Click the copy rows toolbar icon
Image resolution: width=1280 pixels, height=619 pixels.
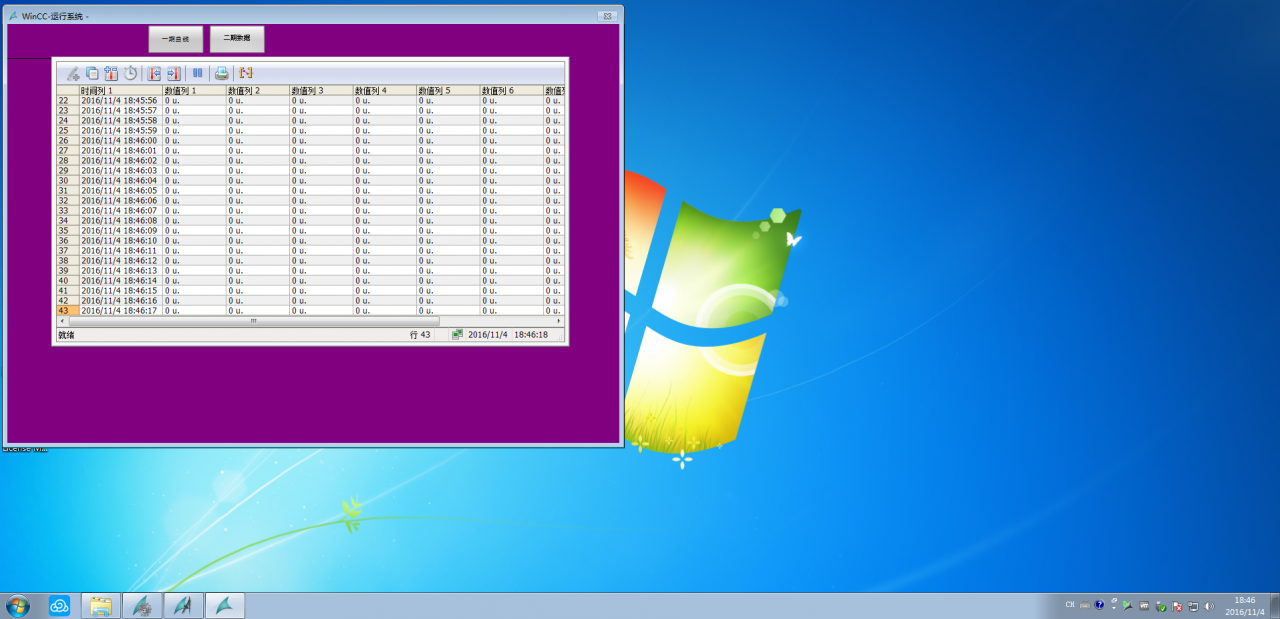[92, 73]
